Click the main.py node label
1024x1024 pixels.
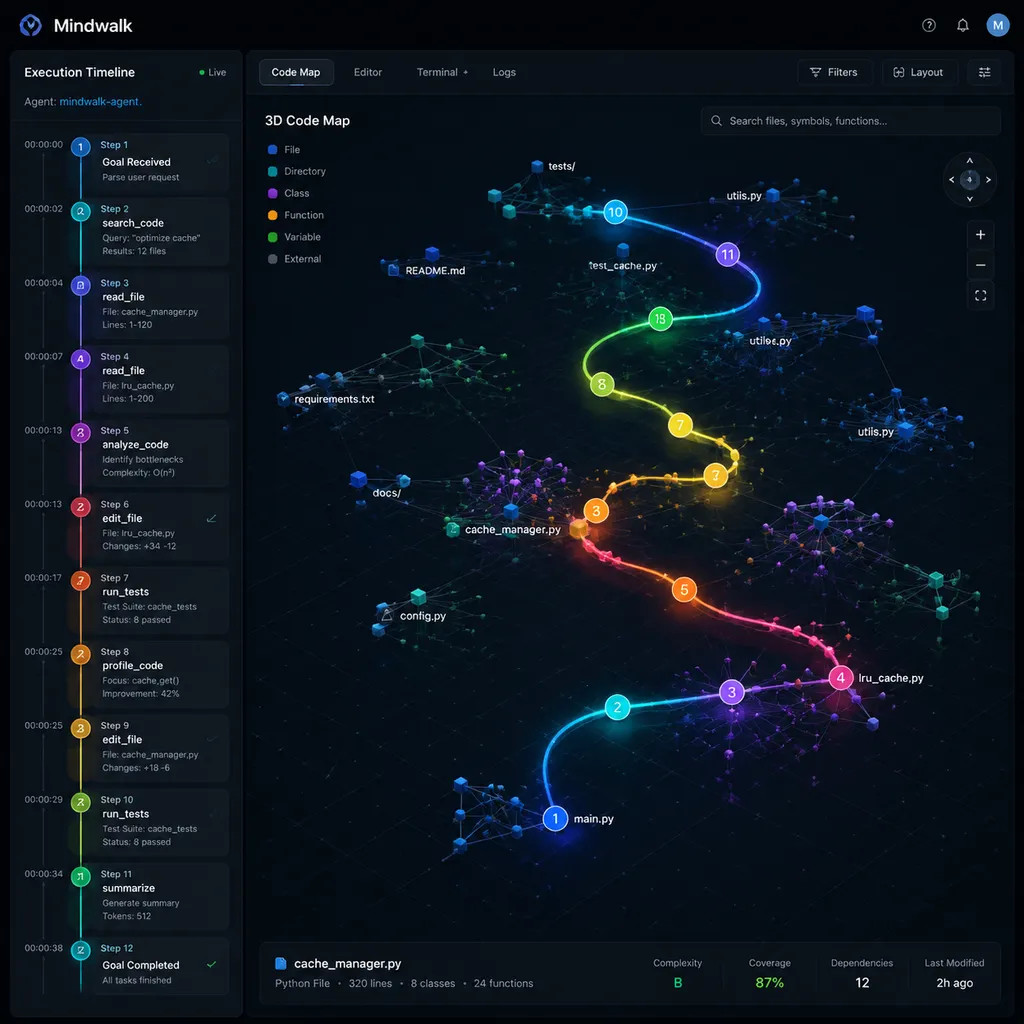pyautogui.click(x=594, y=819)
